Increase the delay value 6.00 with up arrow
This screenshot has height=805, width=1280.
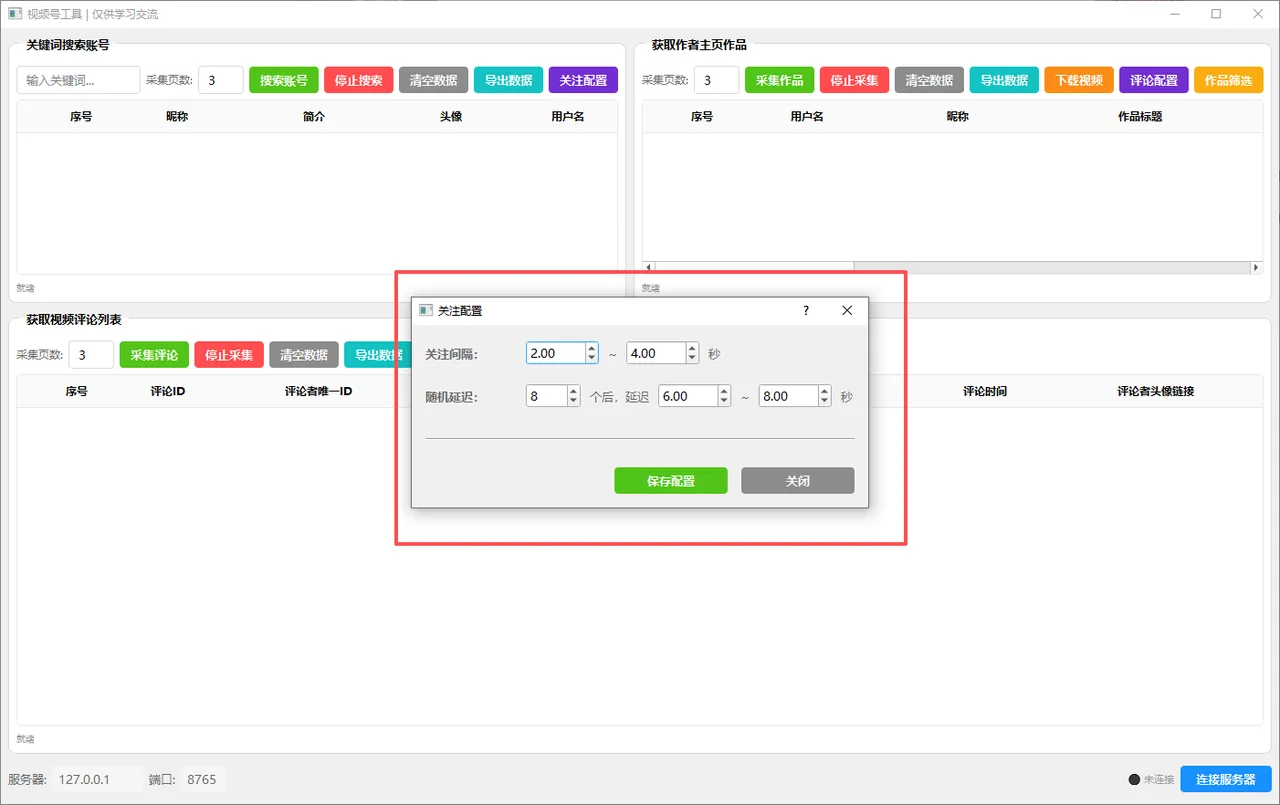click(724, 391)
